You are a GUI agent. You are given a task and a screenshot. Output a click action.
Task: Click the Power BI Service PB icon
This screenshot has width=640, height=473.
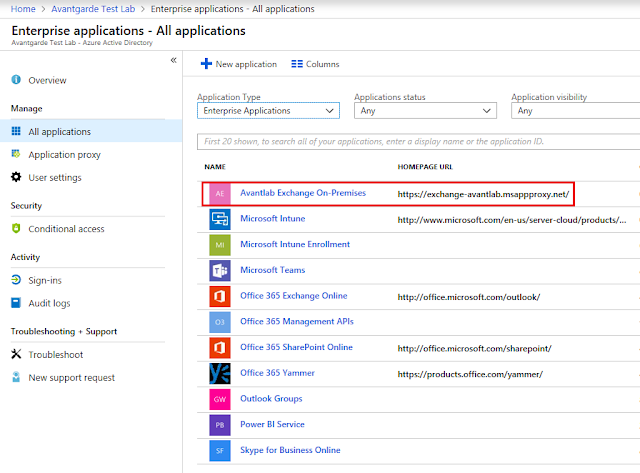pyautogui.click(x=220, y=425)
